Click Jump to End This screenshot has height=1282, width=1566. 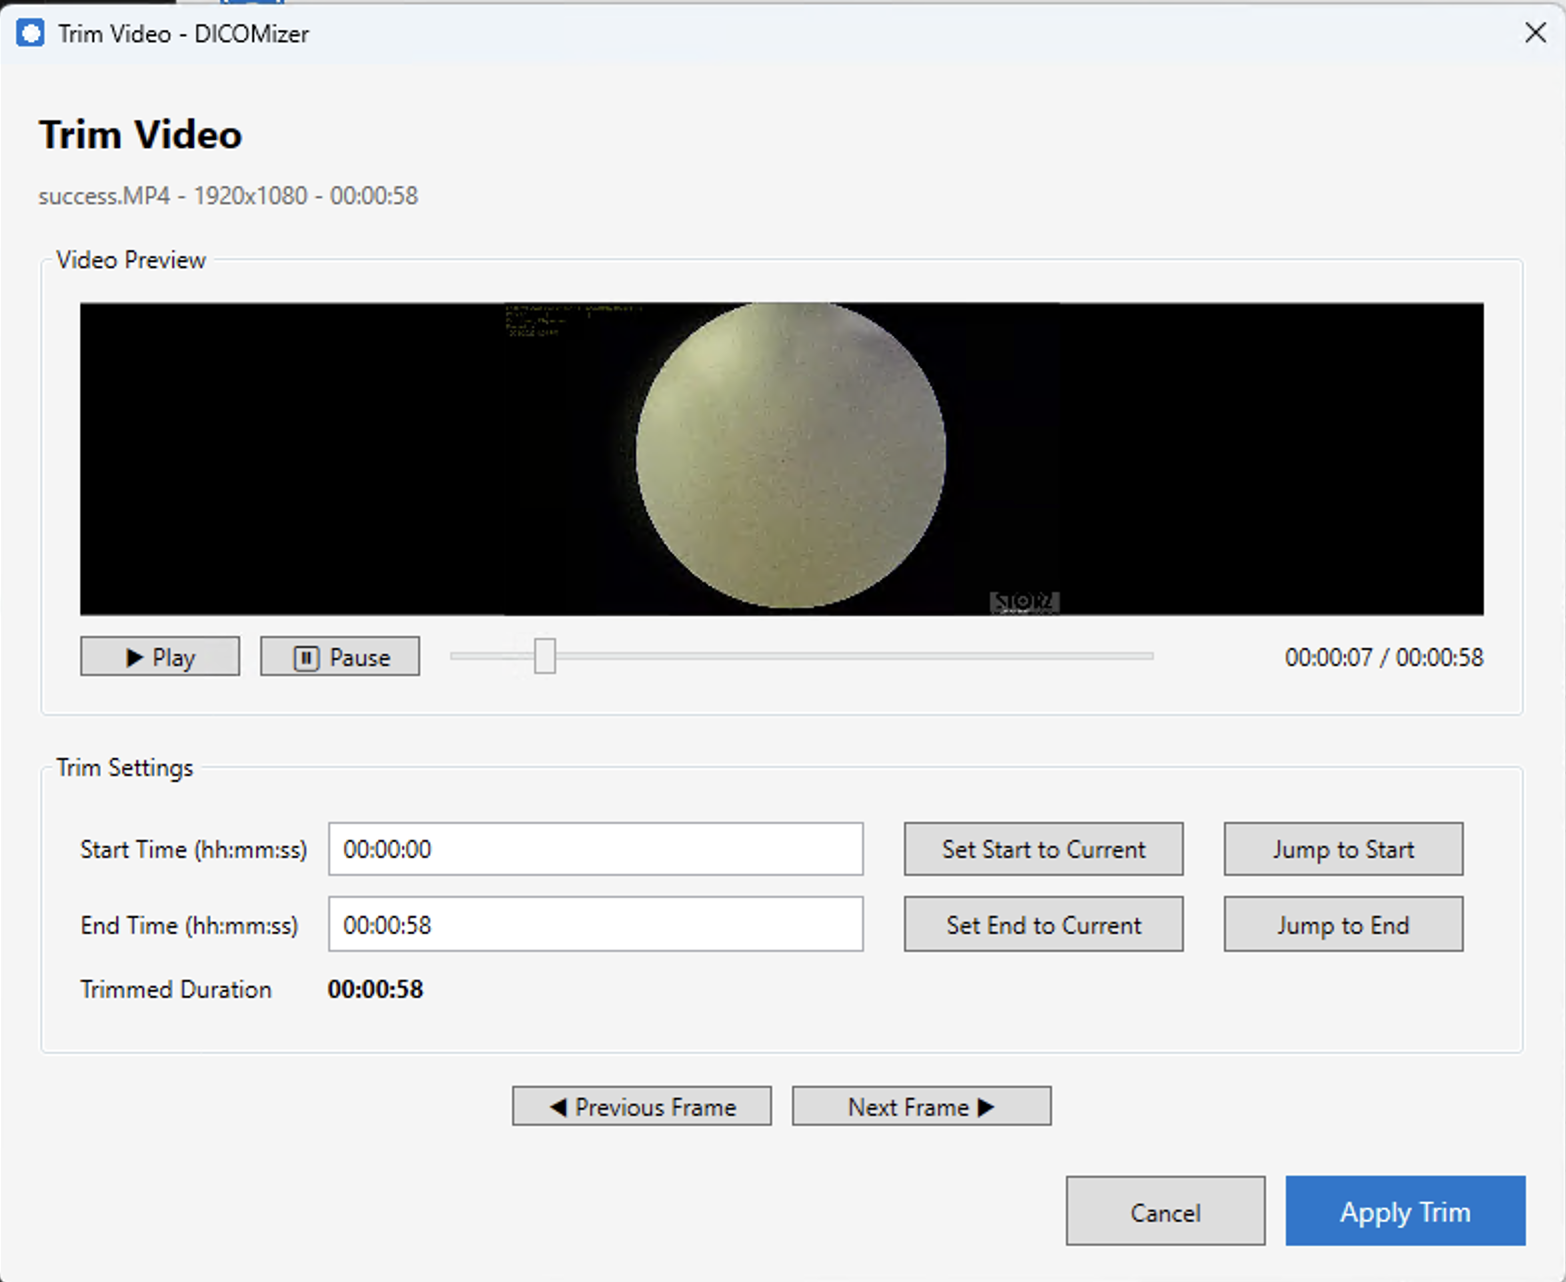click(1342, 924)
